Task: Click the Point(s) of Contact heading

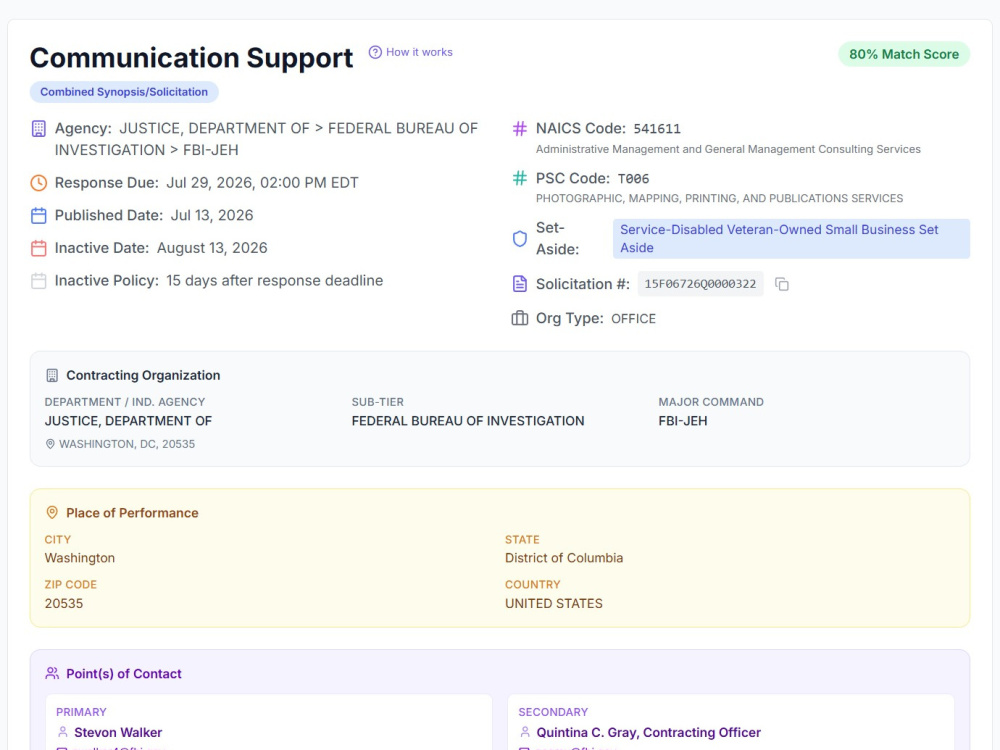Action: [124, 673]
